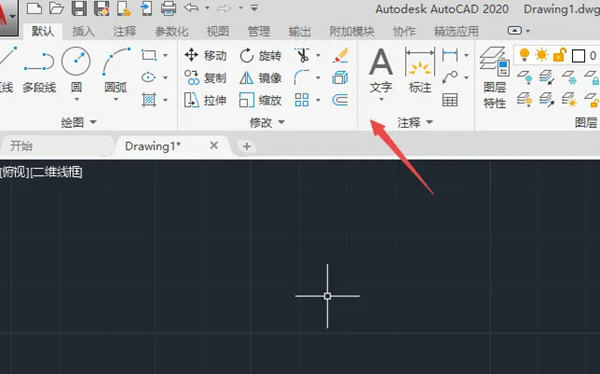
Task: Click the 镜像 mirror tool
Action: point(261,78)
